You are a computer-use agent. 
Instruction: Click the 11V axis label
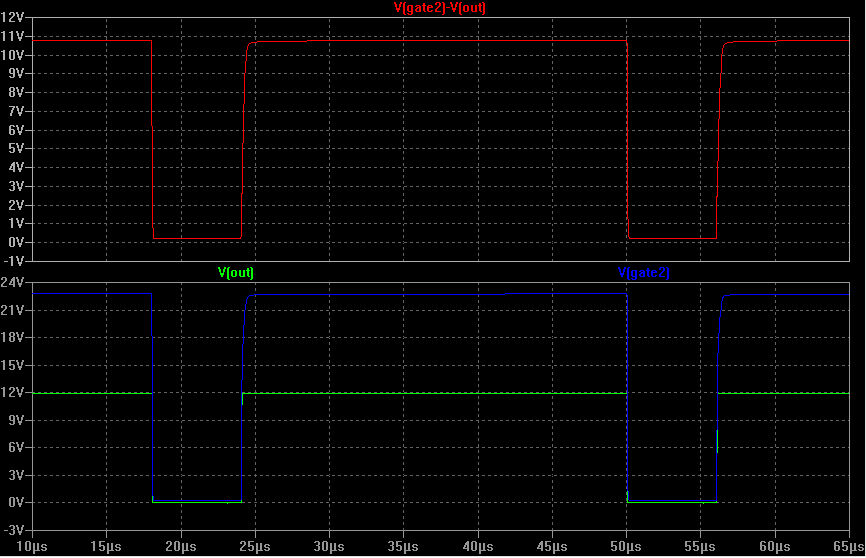tap(12, 36)
